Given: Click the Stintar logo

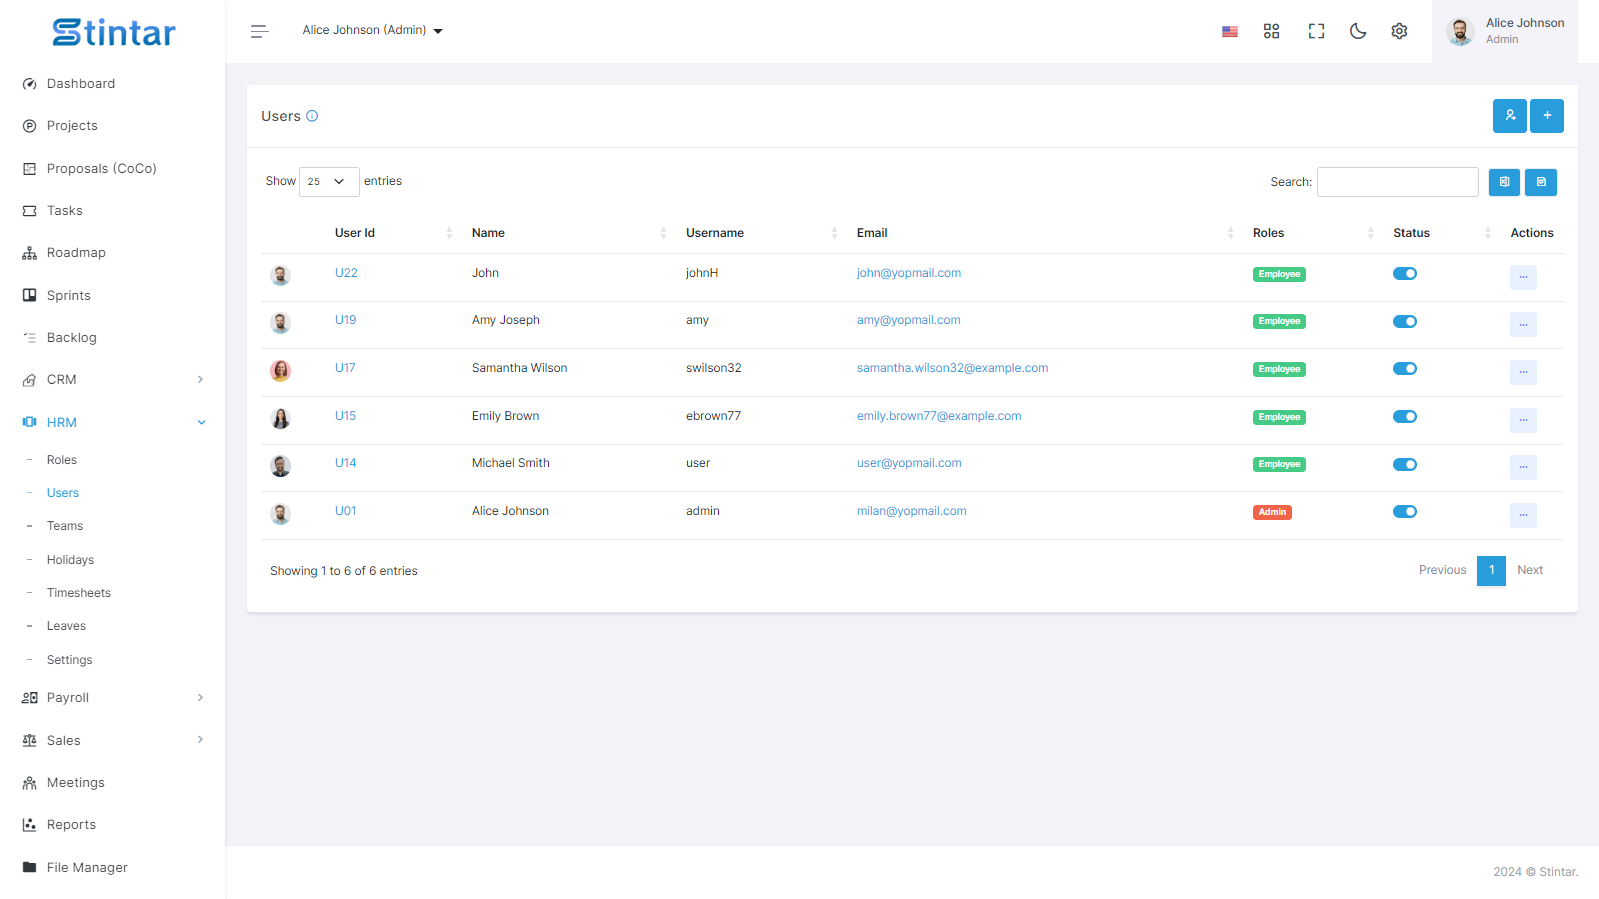Looking at the screenshot, I should tap(113, 32).
